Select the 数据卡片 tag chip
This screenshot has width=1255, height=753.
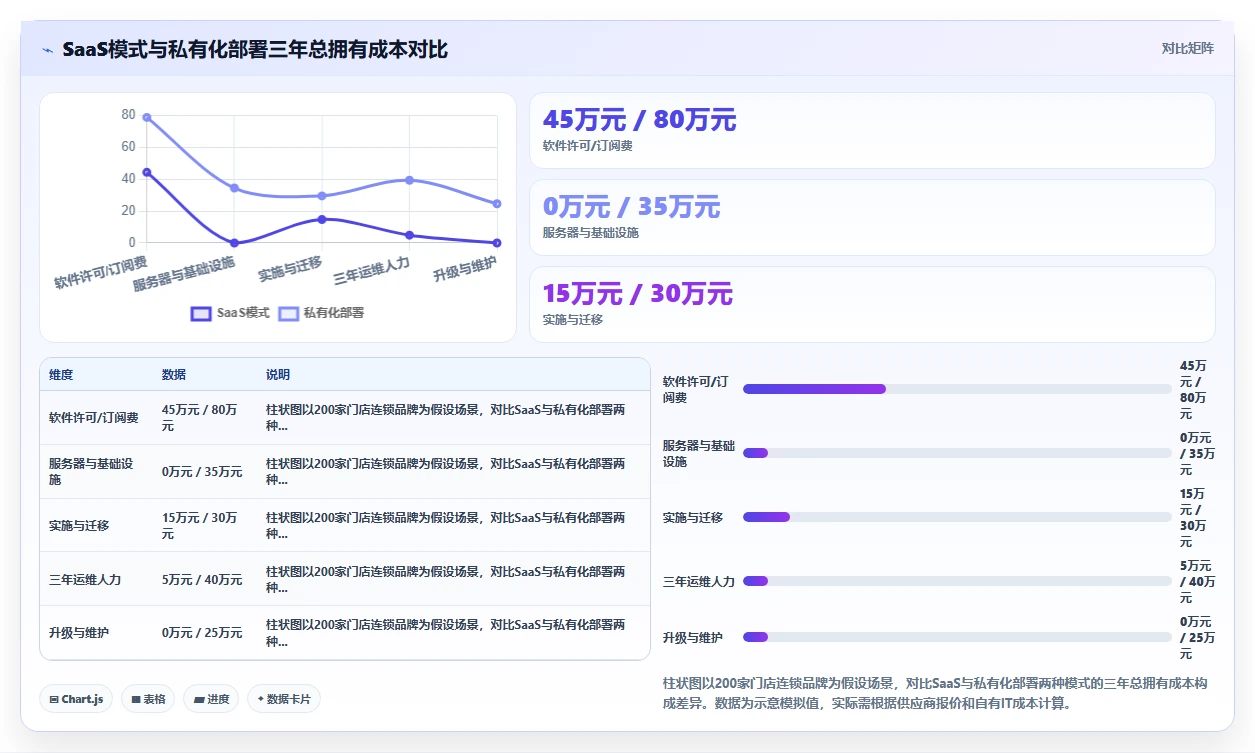point(284,699)
